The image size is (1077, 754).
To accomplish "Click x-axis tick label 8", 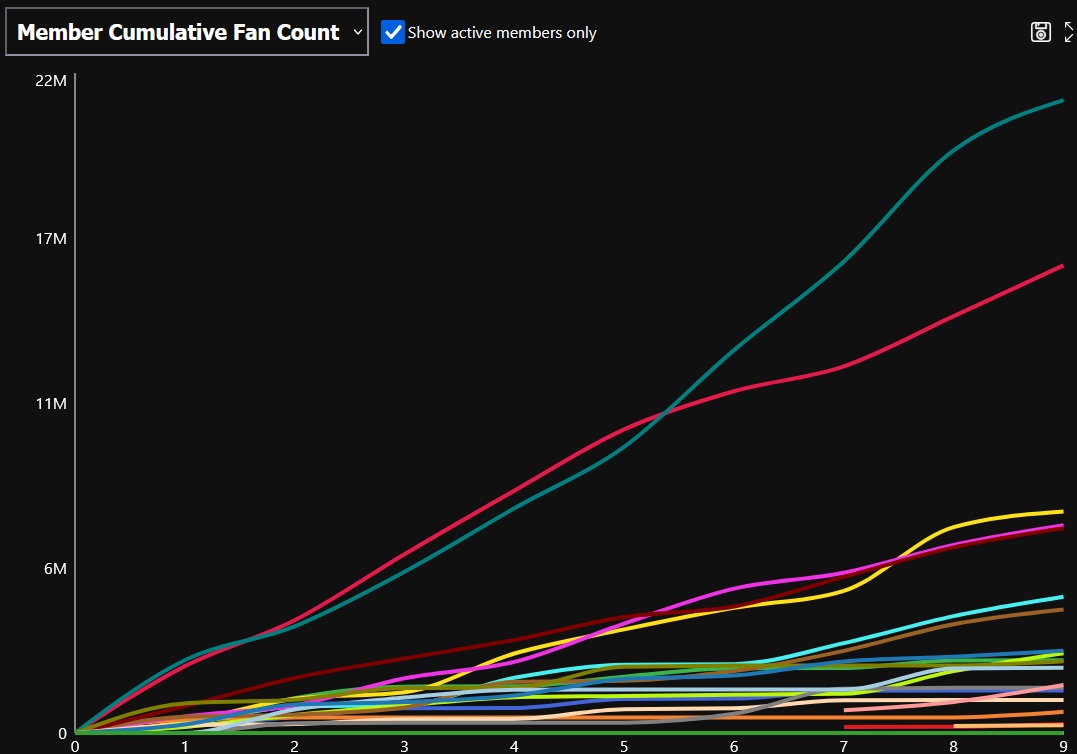I will pyautogui.click(x=953, y=746).
